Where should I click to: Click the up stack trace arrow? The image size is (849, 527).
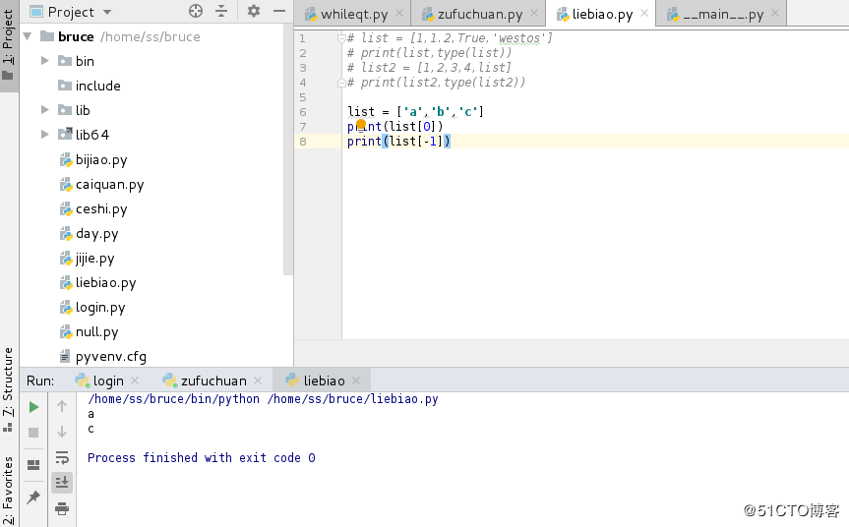pyautogui.click(x=62, y=406)
